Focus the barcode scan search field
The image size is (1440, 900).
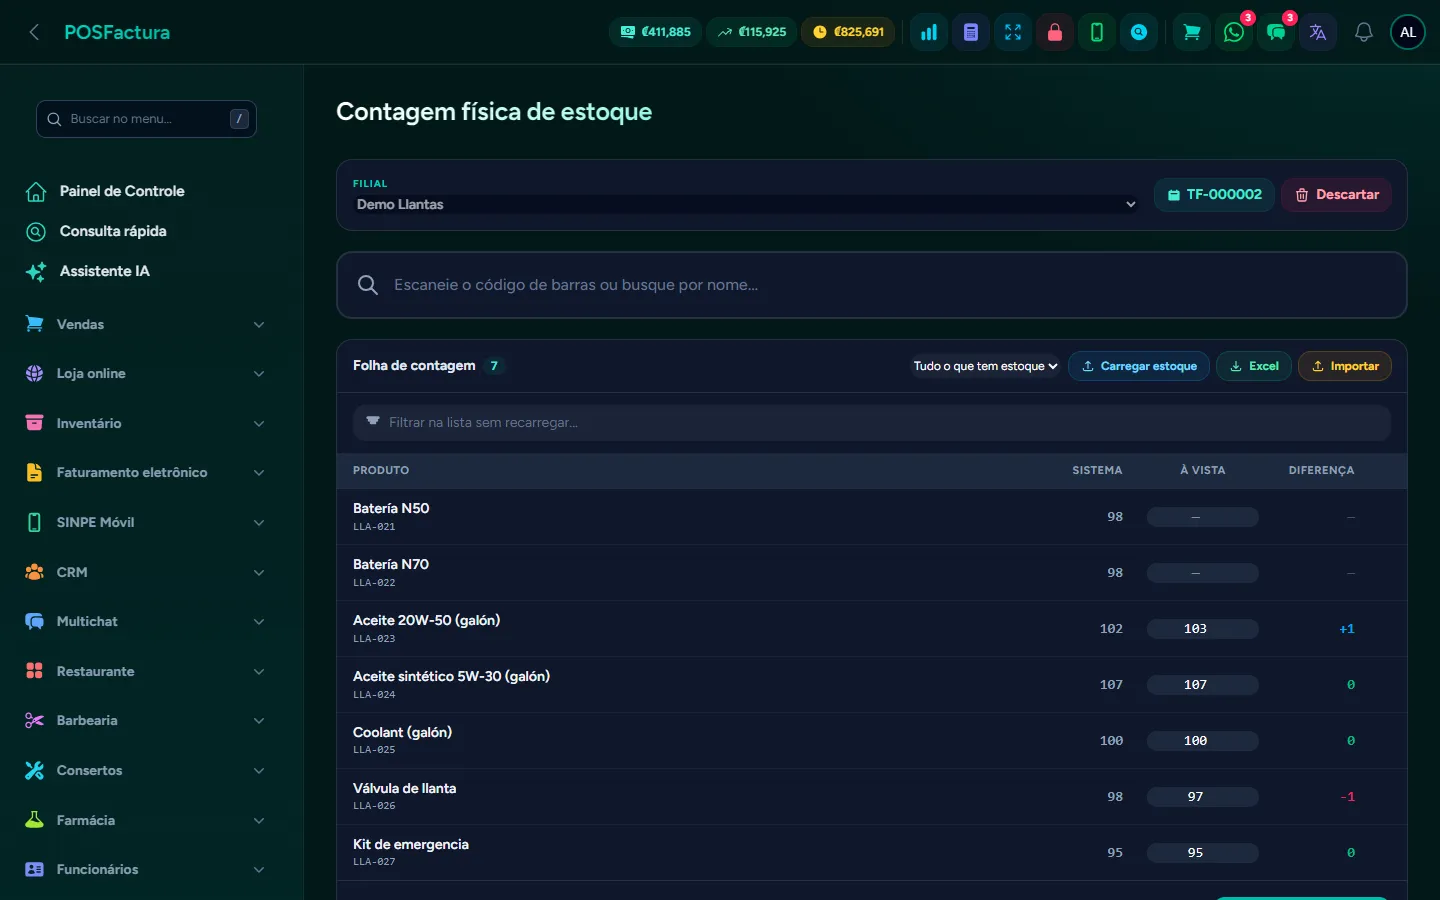tap(872, 285)
